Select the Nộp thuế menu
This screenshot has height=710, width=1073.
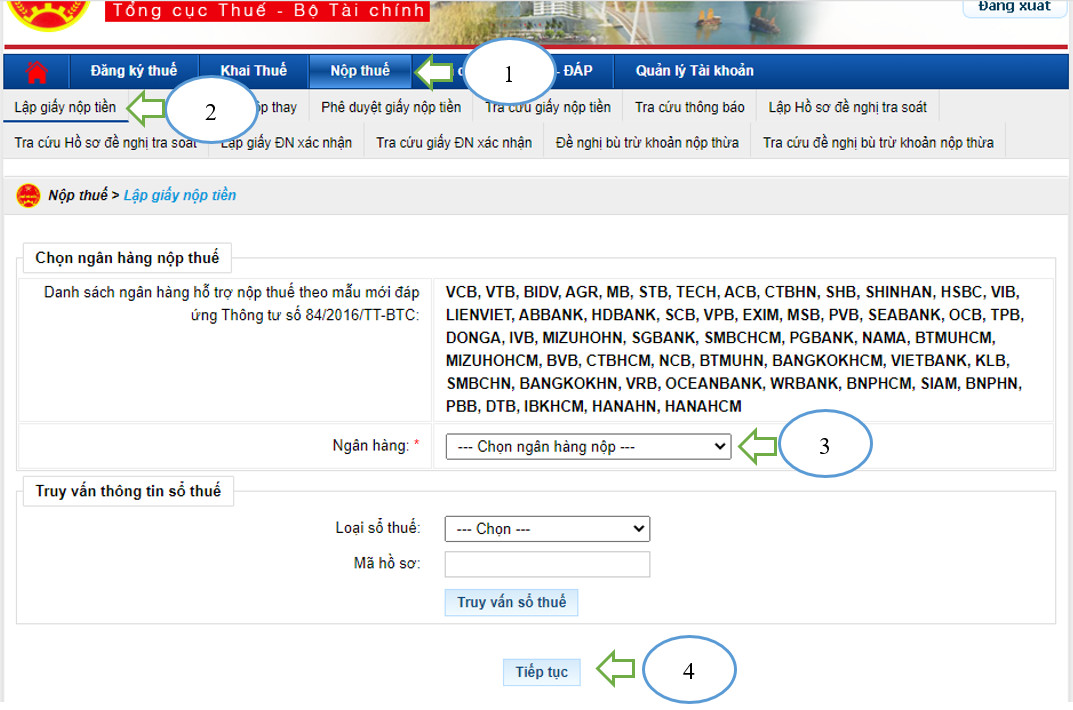click(360, 71)
